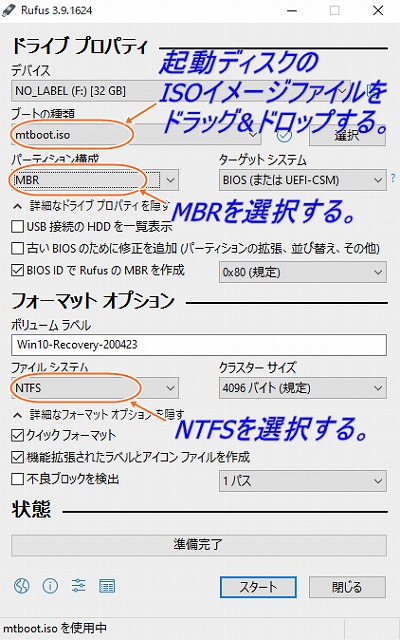
Task: Click the 閉じる button
Action: [347, 587]
